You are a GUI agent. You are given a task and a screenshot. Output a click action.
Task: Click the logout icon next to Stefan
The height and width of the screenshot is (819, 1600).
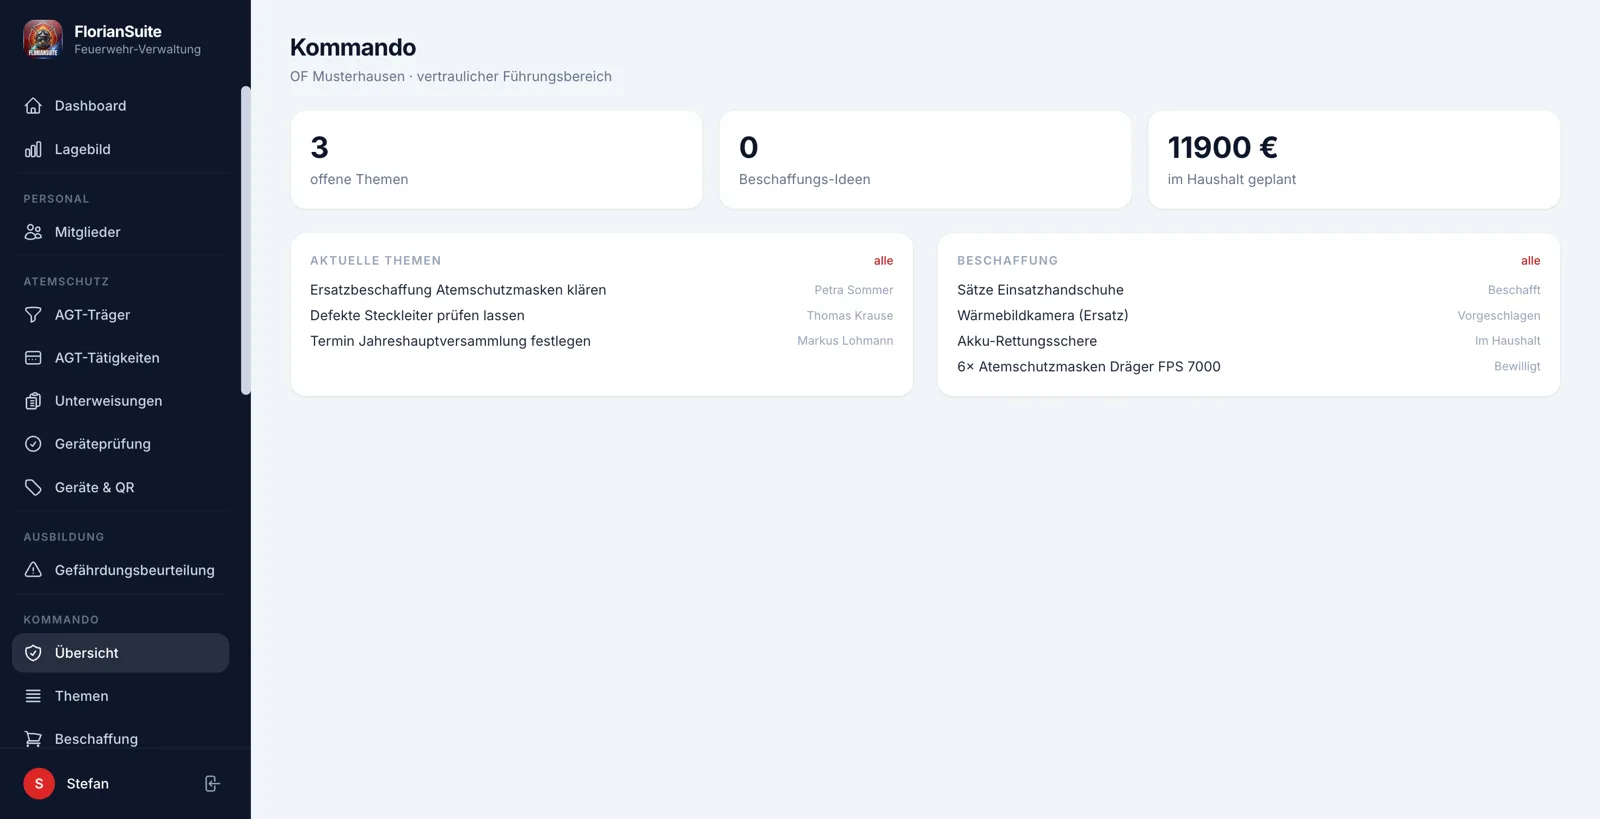tap(212, 784)
